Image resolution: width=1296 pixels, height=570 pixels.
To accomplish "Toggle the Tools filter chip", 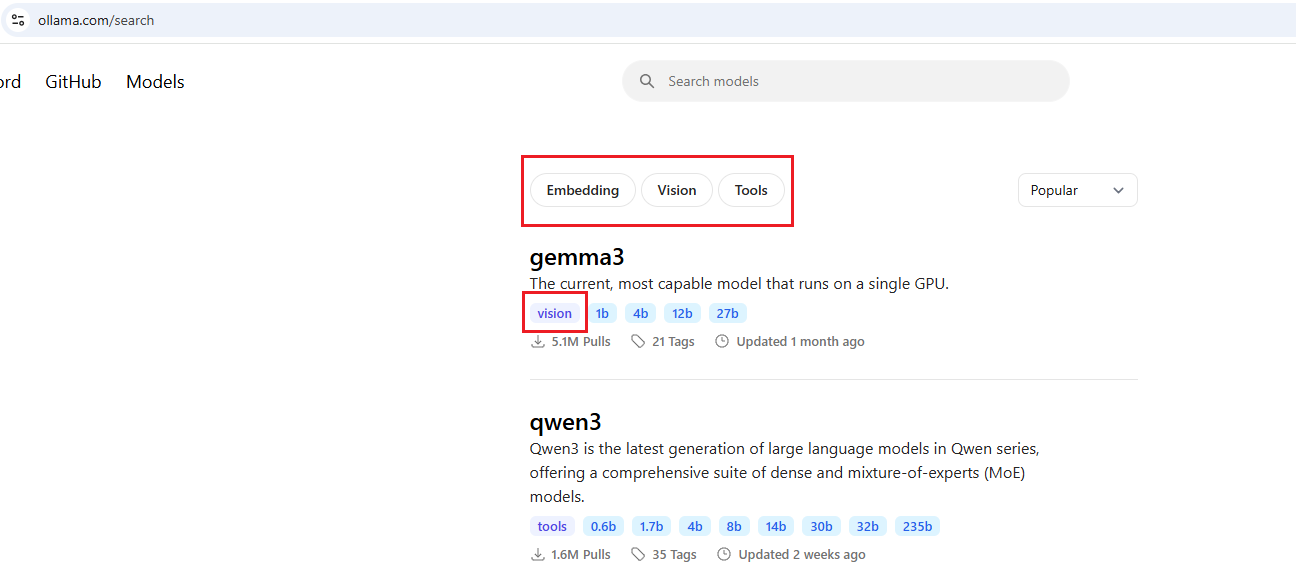I will point(751,190).
